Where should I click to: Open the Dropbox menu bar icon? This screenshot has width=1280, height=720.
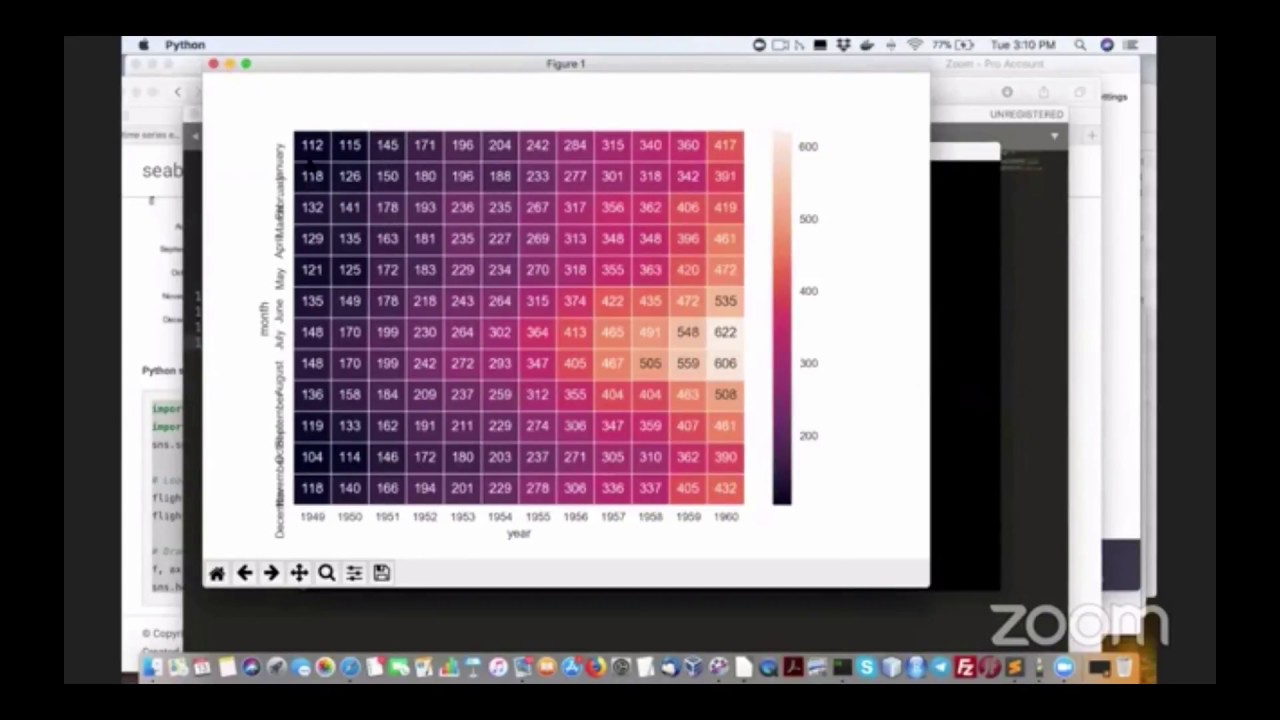[844, 45]
